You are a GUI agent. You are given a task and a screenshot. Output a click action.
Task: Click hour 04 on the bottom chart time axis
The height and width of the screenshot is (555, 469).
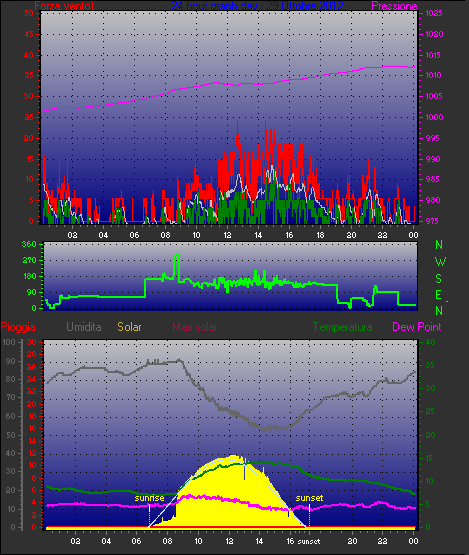point(106,541)
